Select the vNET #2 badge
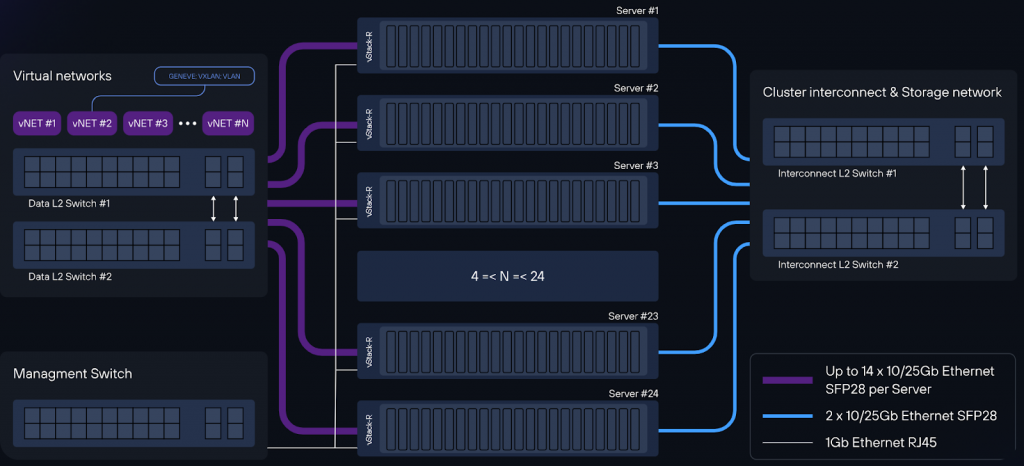This screenshot has height=466, width=1024. 91,123
